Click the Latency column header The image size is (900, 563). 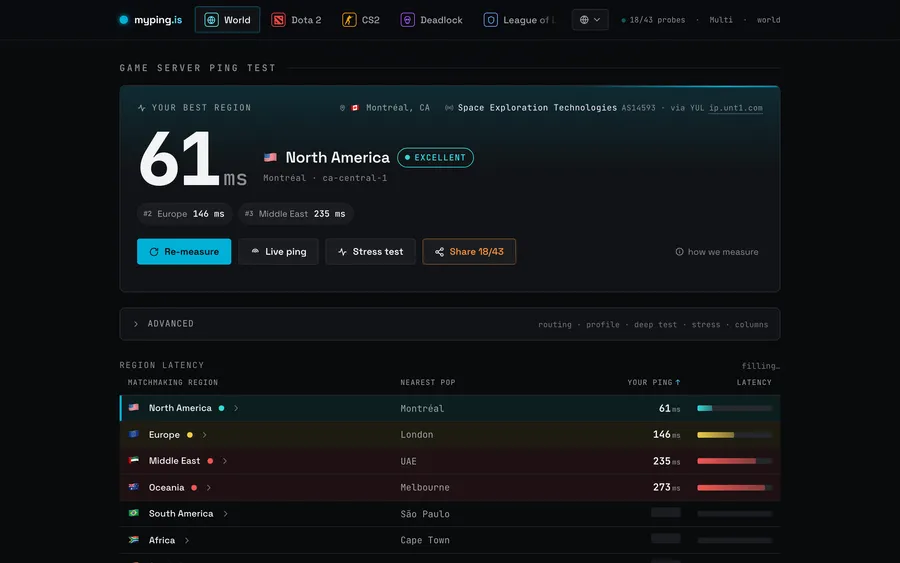(754, 382)
